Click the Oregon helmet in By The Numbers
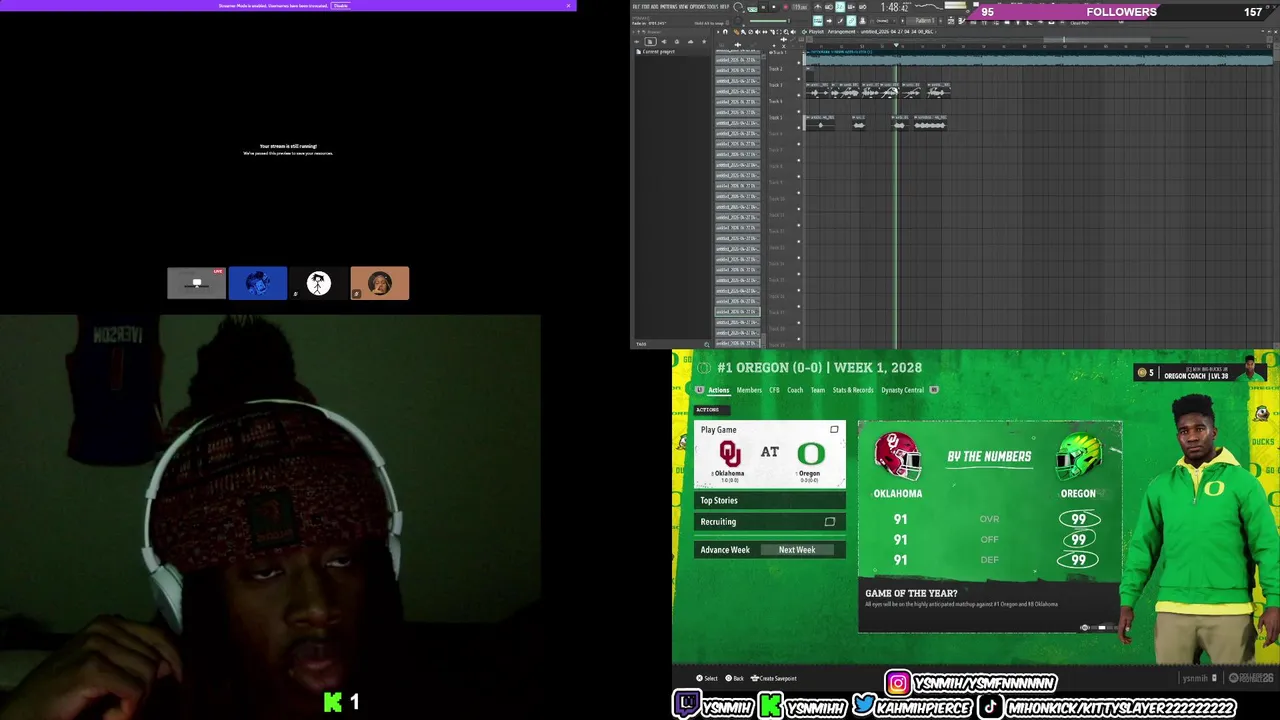The width and height of the screenshot is (1280, 720). 1079,456
